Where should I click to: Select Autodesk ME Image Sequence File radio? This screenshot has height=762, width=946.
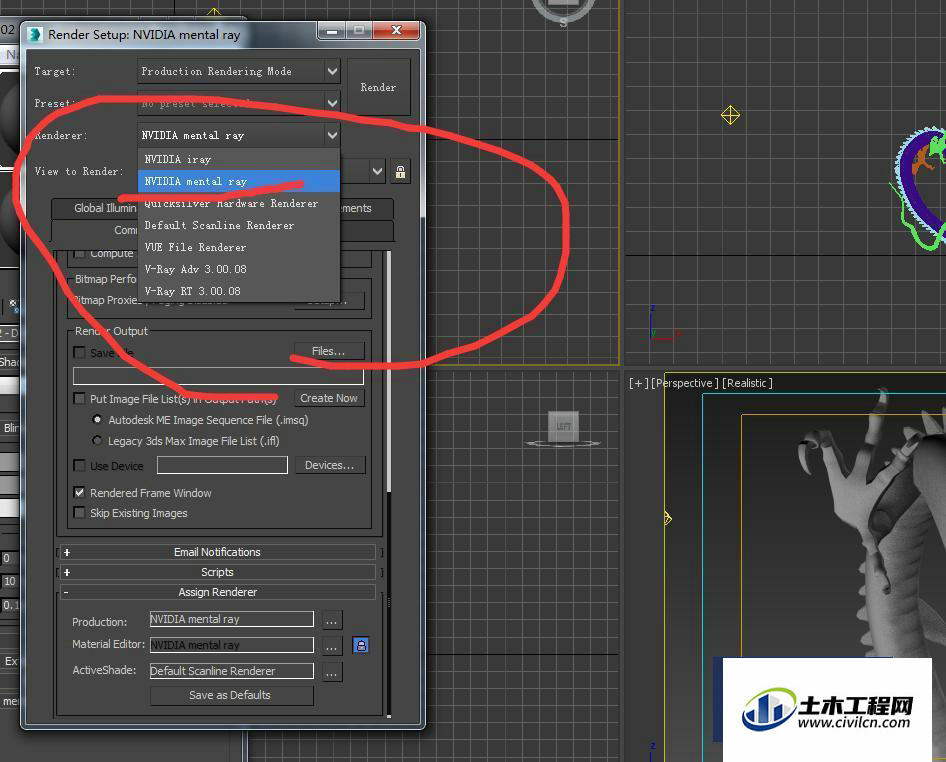pyautogui.click(x=97, y=419)
